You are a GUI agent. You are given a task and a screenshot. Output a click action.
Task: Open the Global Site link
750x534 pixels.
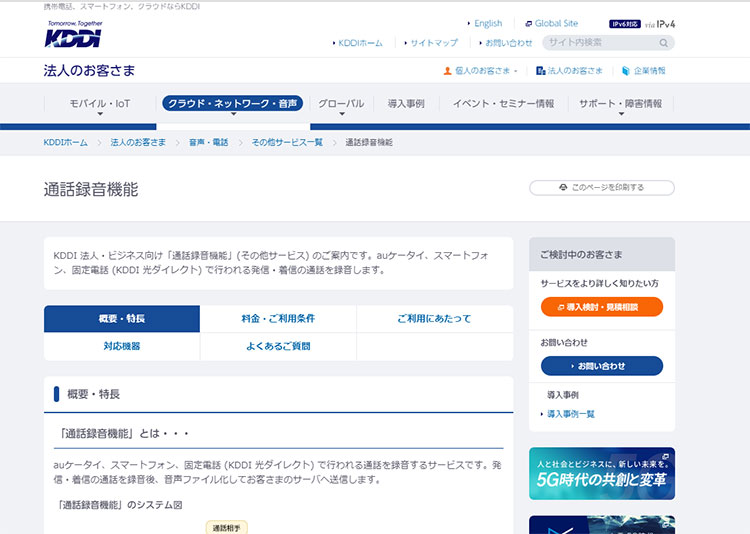click(556, 23)
